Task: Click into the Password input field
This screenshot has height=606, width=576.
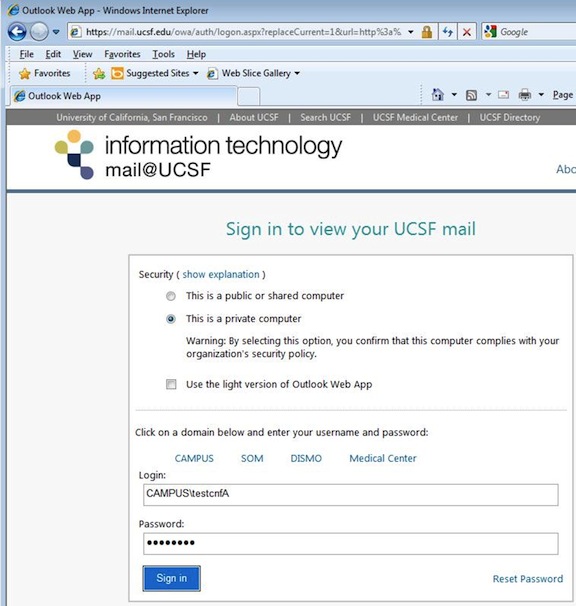Action: [x=351, y=543]
